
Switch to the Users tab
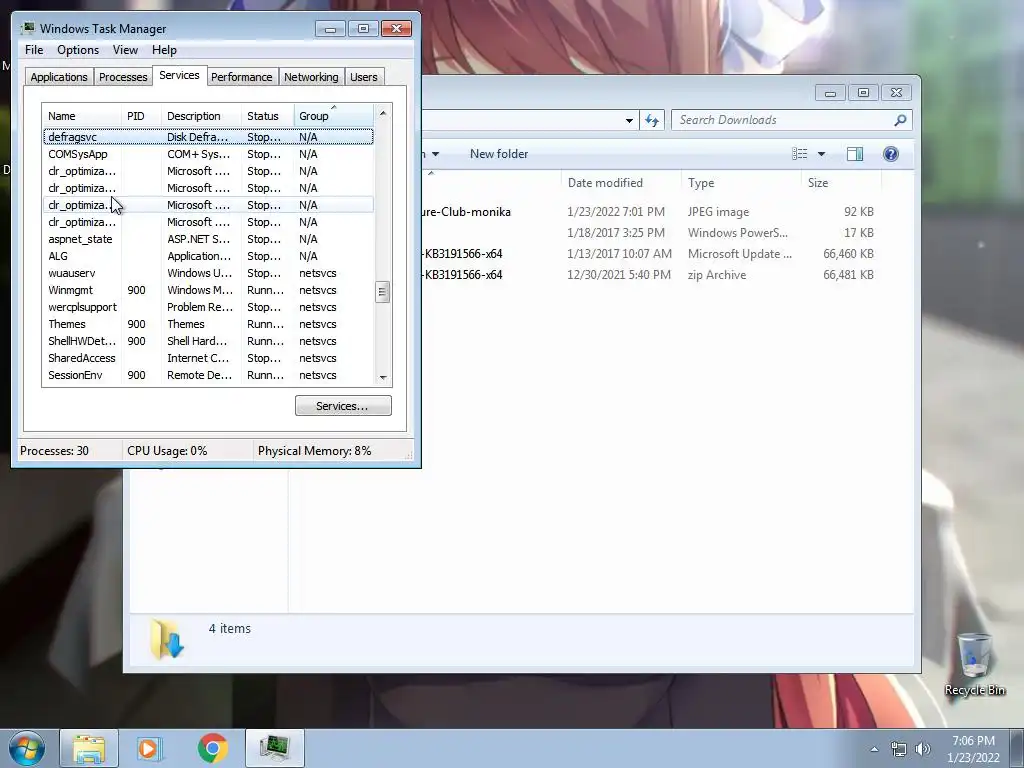click(364, 77)
